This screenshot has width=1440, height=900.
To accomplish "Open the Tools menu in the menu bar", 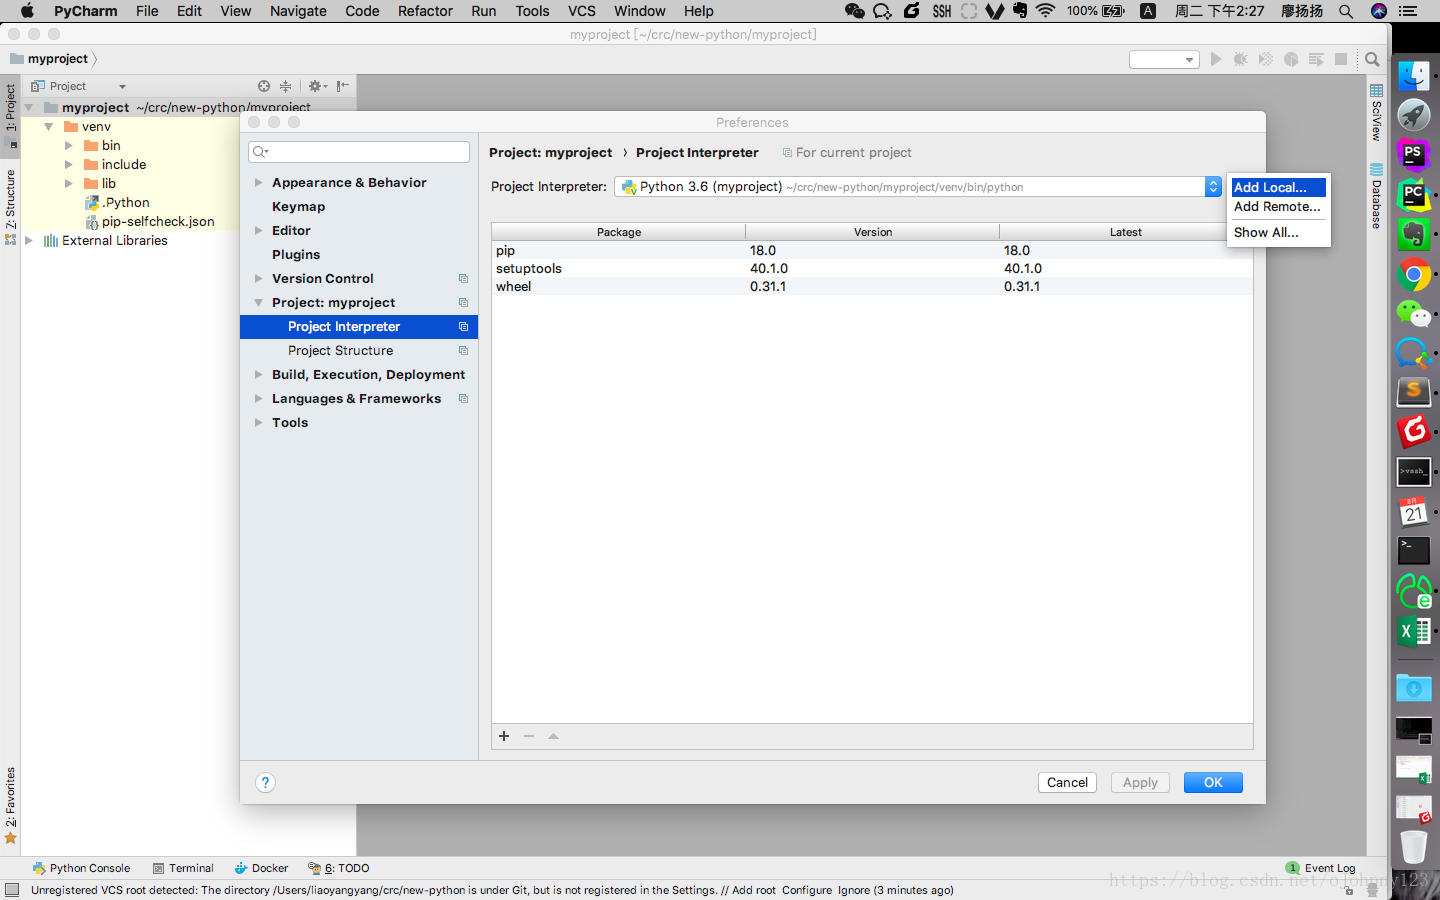I will (x=532, y=11).
